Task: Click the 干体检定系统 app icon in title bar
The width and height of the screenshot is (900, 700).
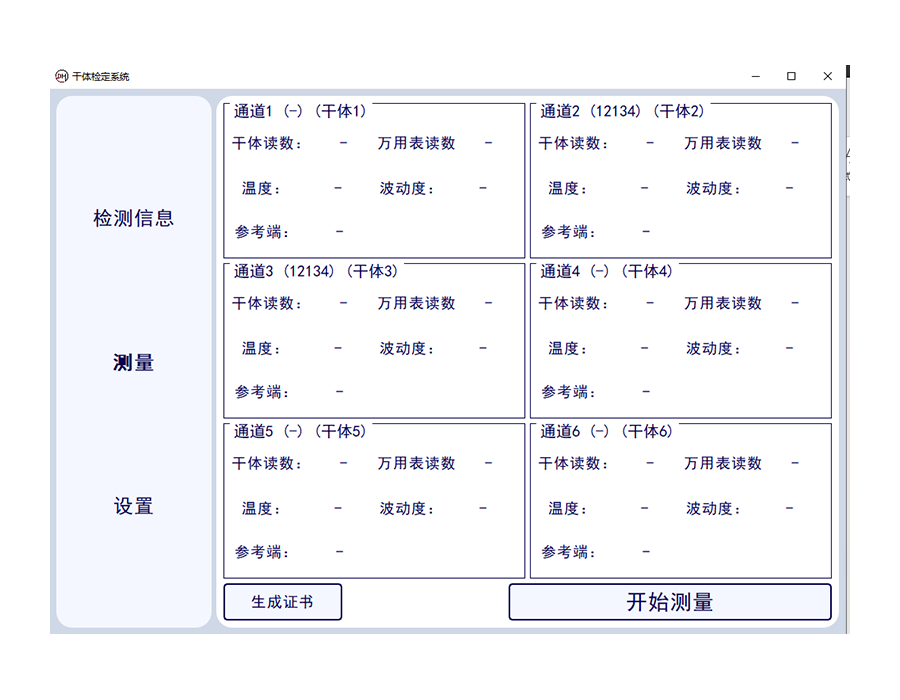Action: 61,76
